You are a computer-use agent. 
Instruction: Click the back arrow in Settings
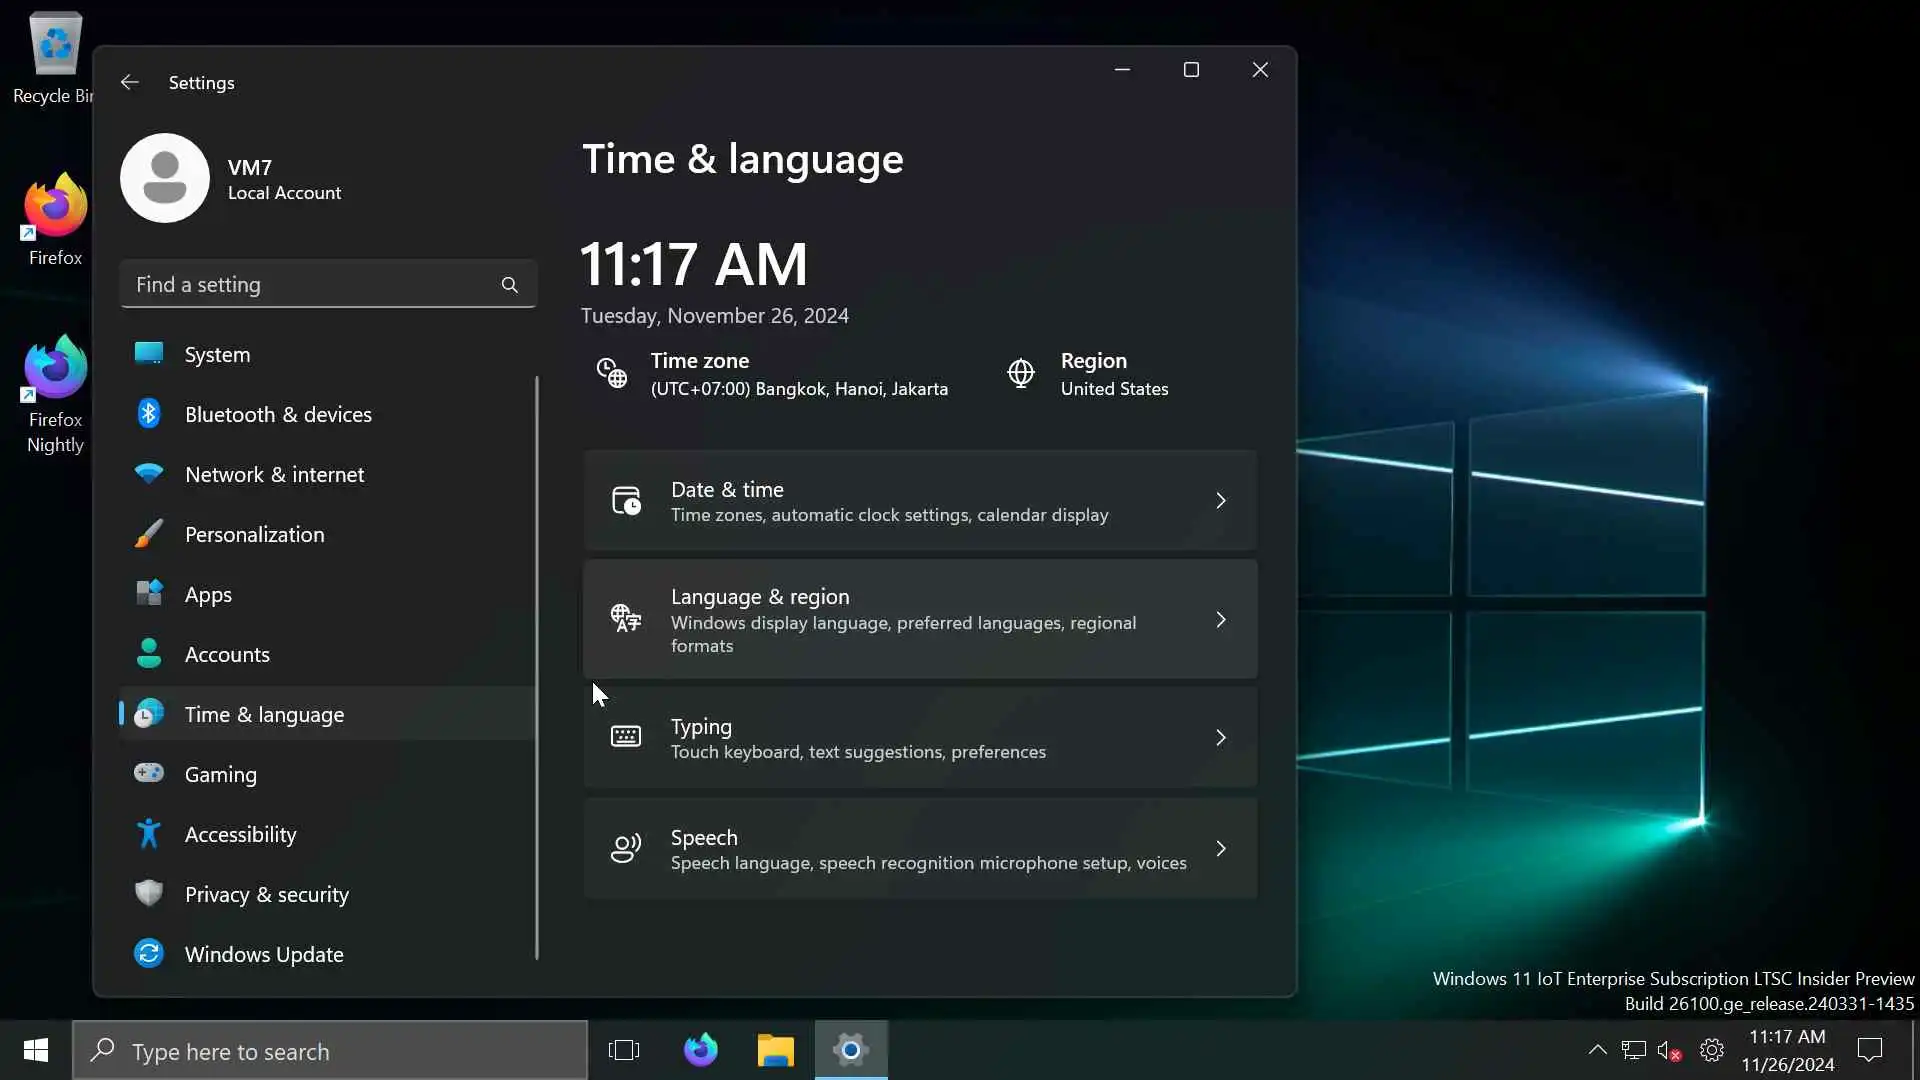tap(129, 82)
